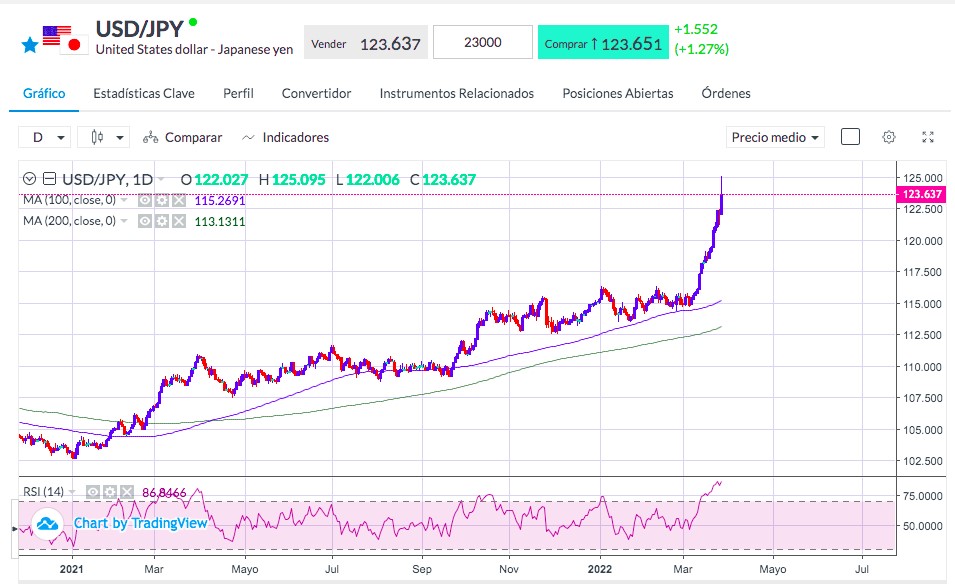This screenshot has height=584, width=955.
Task: Click the USD/JPY flags icon
Action: pos(65,39)
